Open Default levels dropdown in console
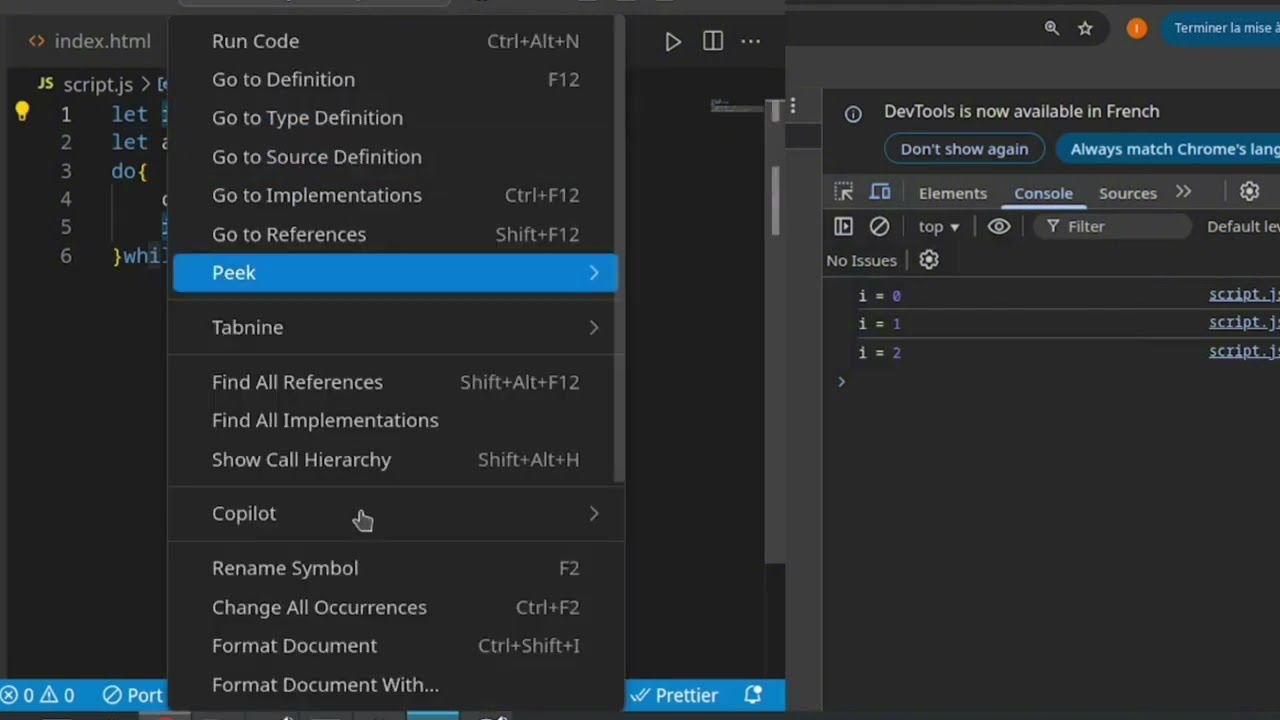 click(x=1243, y=227)
